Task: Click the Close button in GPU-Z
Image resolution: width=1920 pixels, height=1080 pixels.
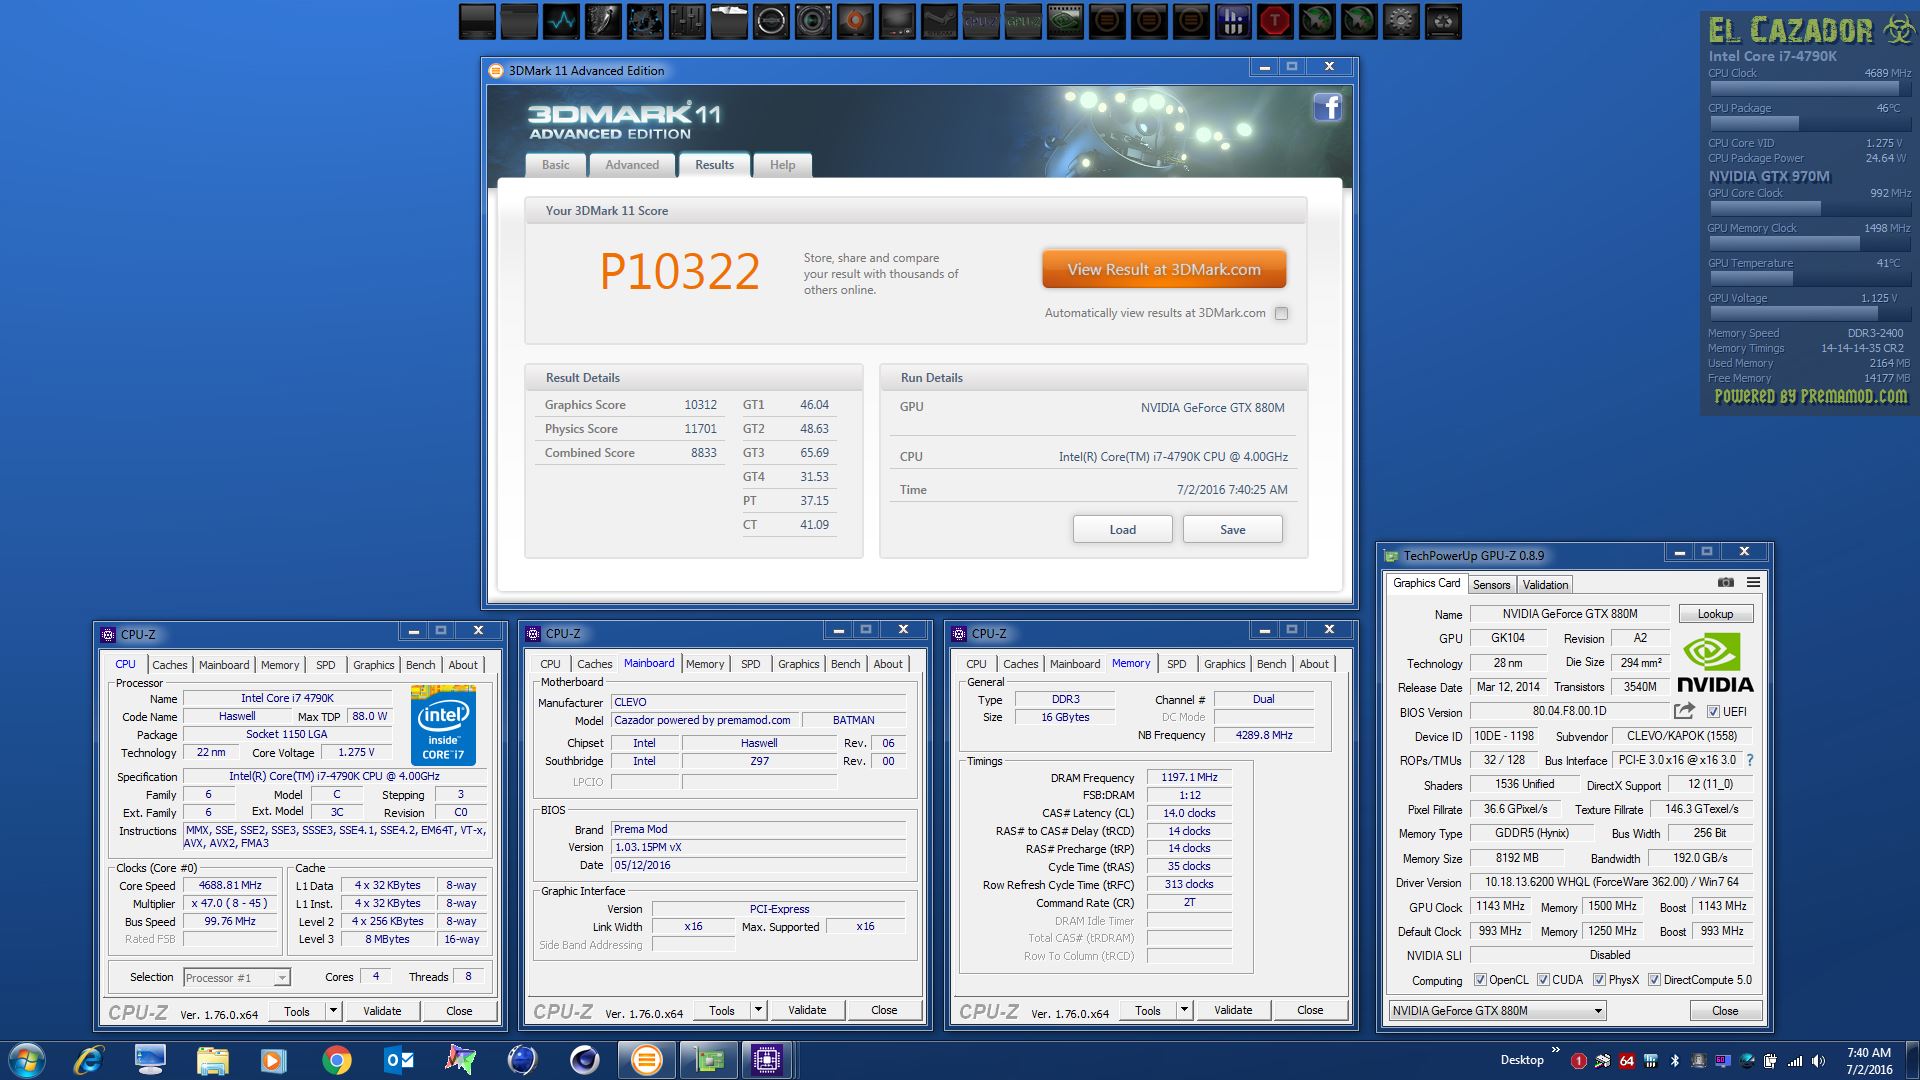Action: [x=1725, y=1011]
